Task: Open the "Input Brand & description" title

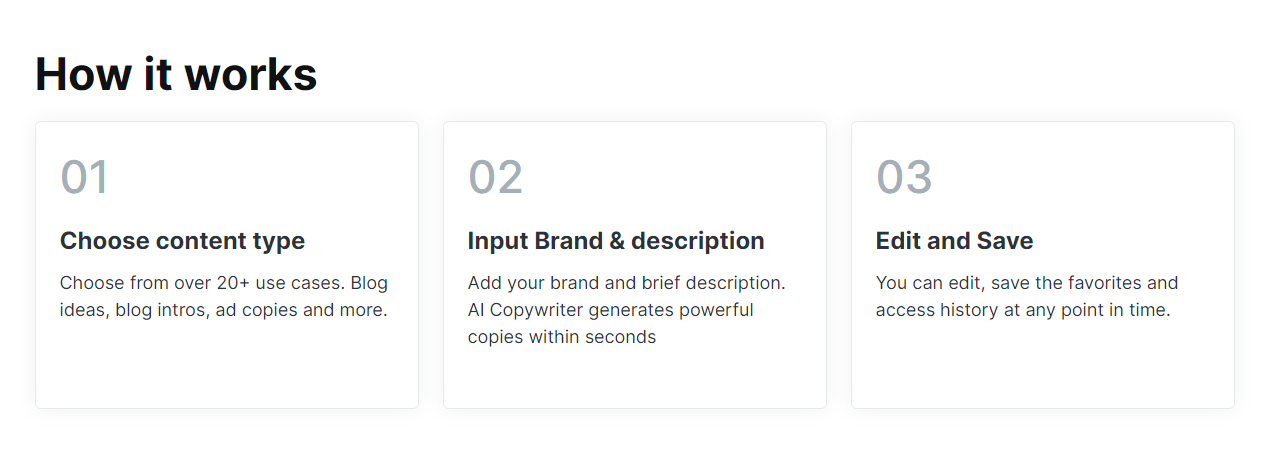Action: pyautogui.click(x=615, y=241)
